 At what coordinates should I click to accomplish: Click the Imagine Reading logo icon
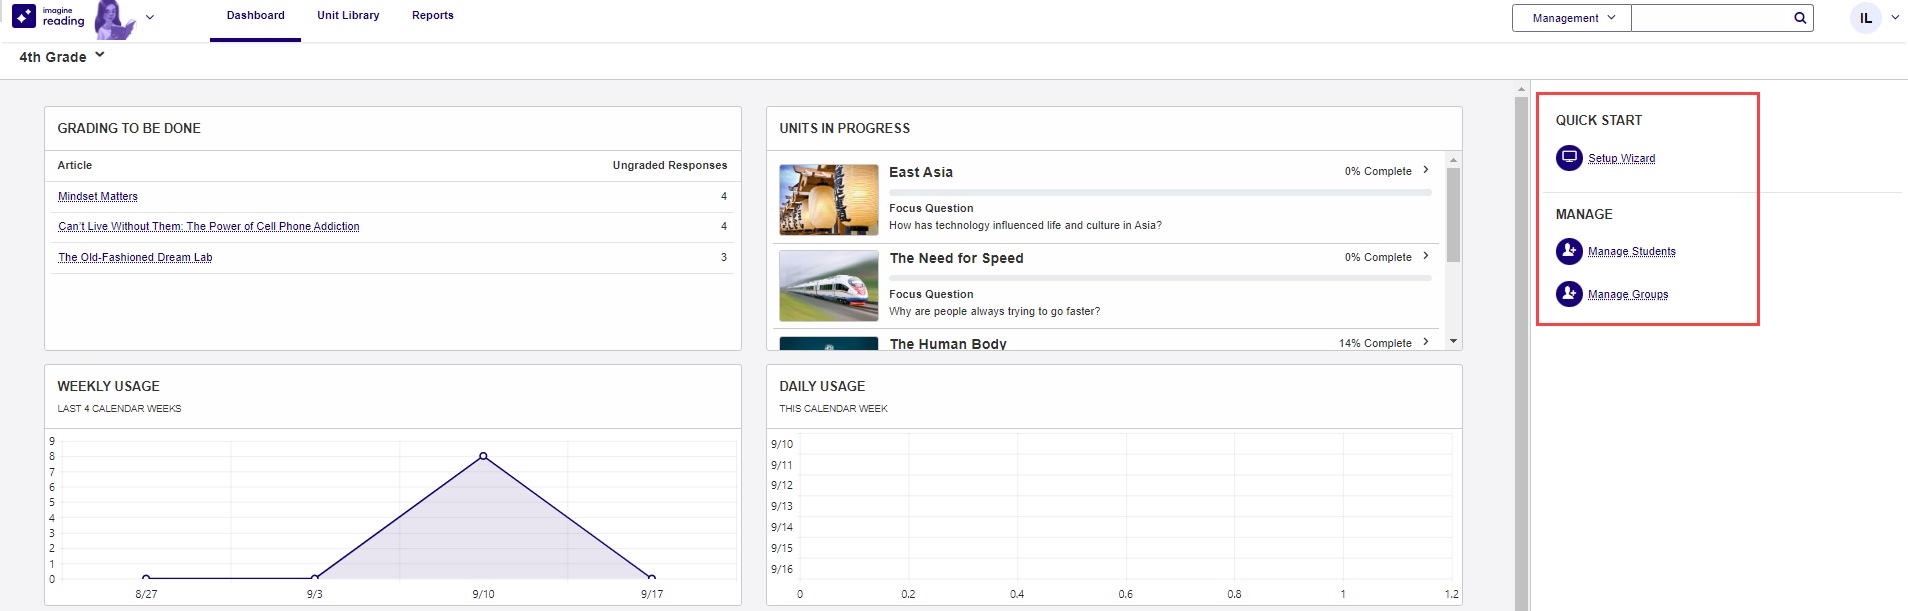point(24,16)
